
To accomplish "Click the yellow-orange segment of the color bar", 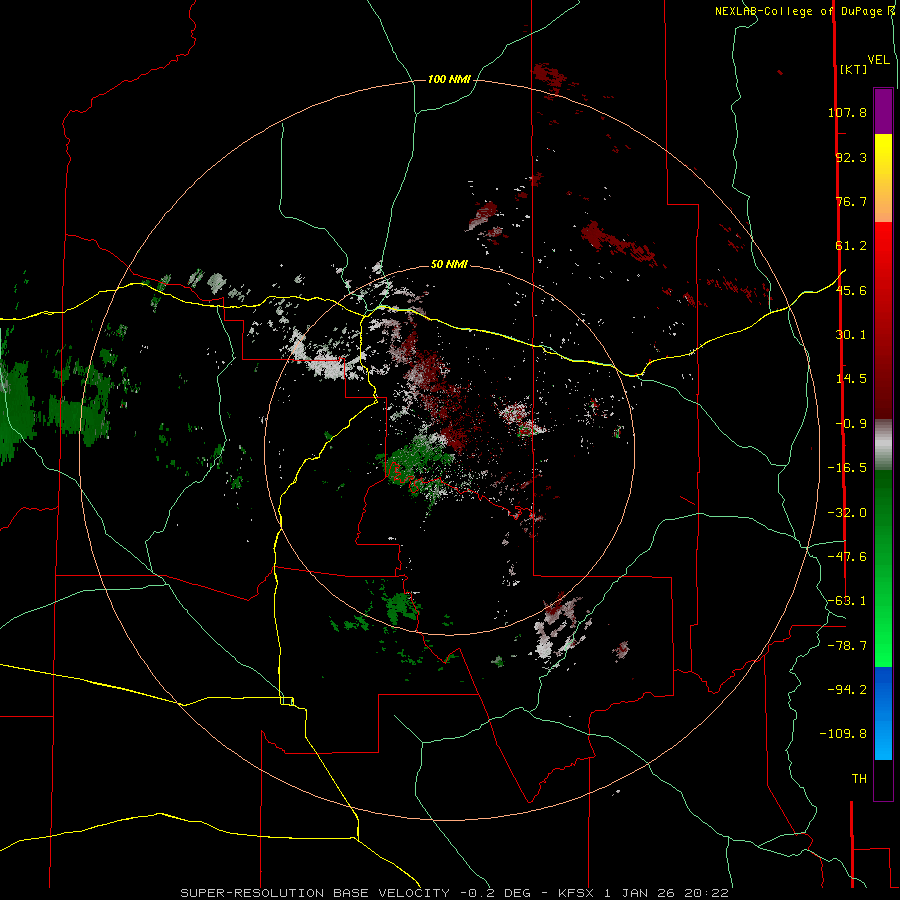I will coord(883,178).
